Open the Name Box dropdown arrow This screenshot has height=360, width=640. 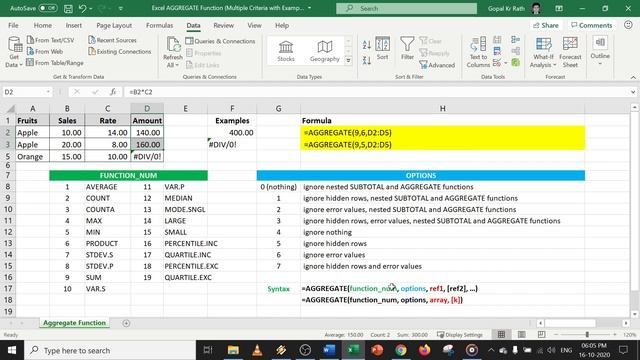point(48,92)
